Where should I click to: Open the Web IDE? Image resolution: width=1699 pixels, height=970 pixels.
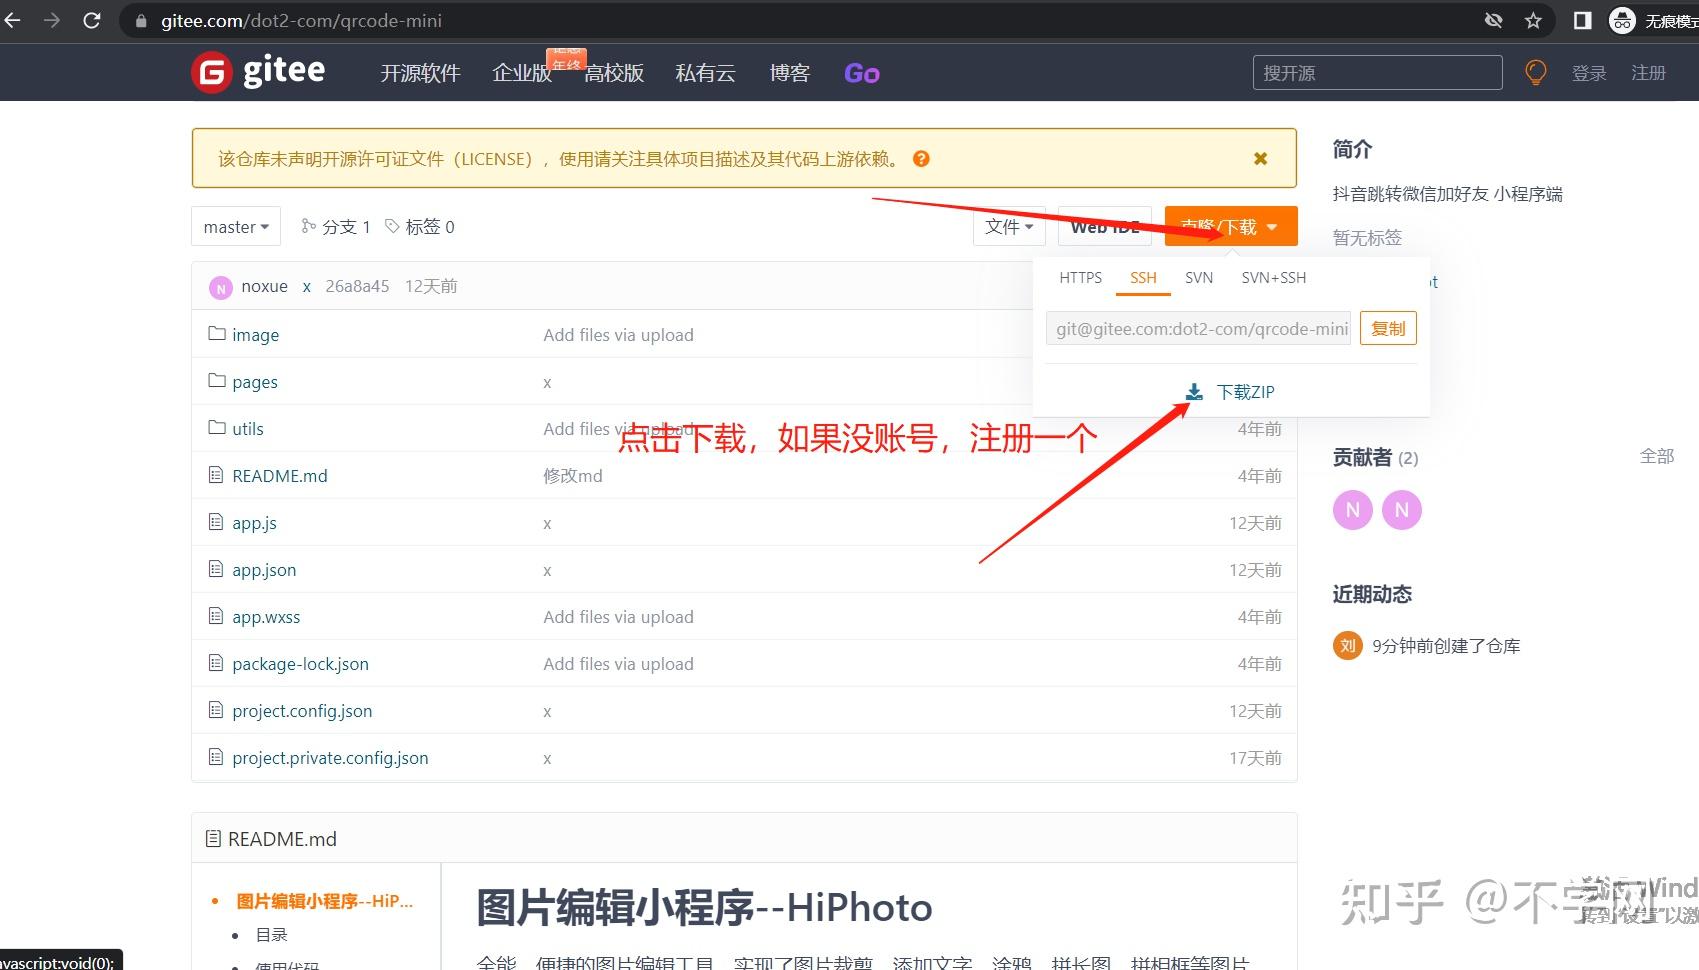(1104, 226)
